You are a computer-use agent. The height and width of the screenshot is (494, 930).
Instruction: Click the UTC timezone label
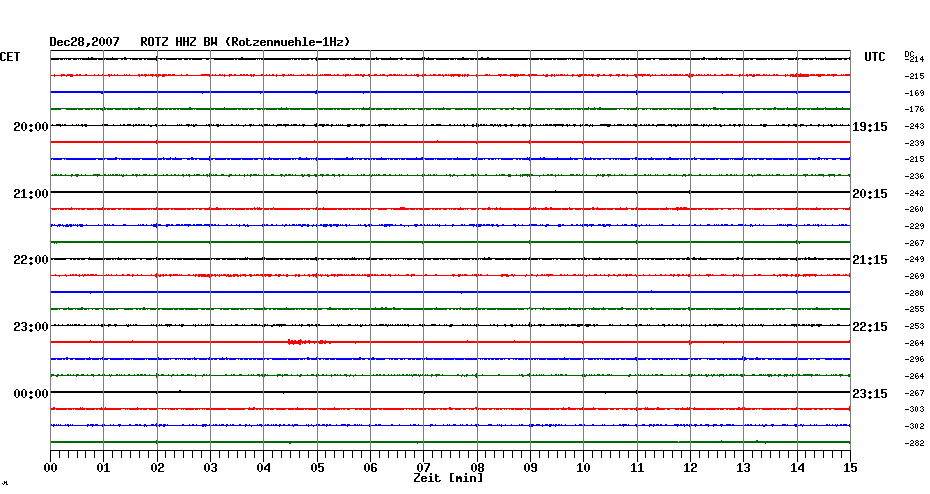874,57
